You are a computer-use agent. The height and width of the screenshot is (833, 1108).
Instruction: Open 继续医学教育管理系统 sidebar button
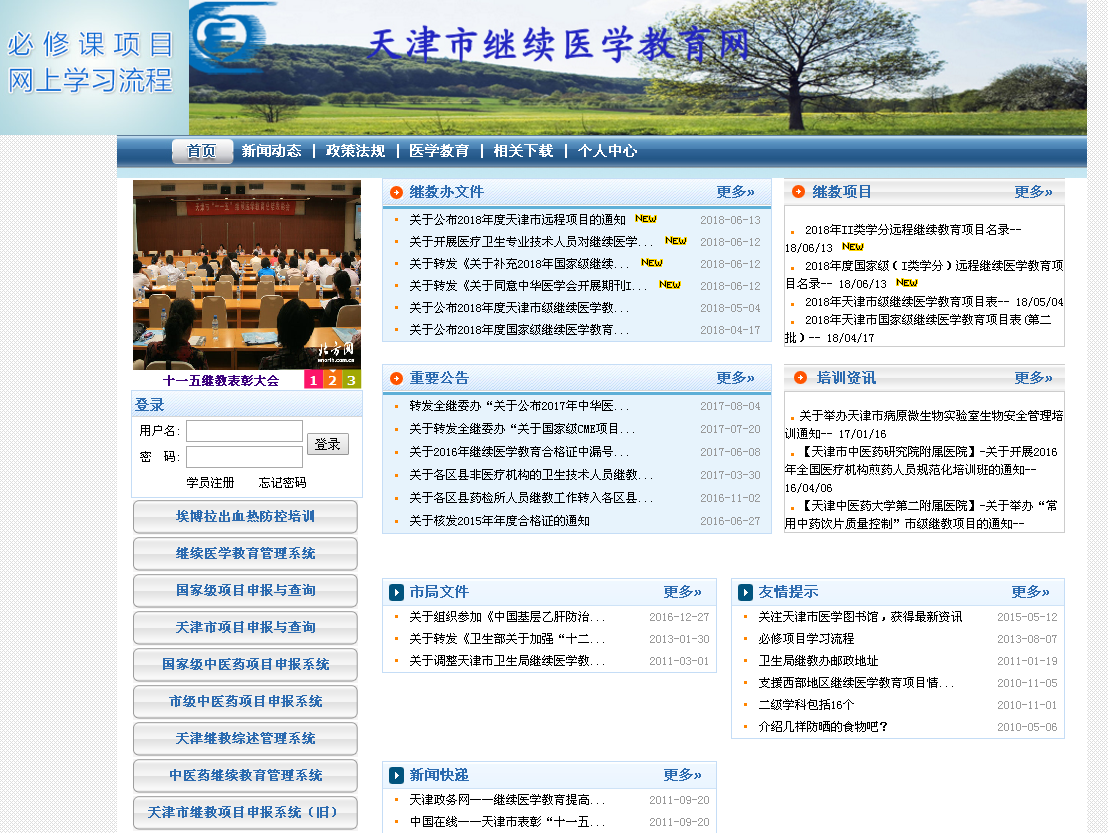[x=245, y=553]
